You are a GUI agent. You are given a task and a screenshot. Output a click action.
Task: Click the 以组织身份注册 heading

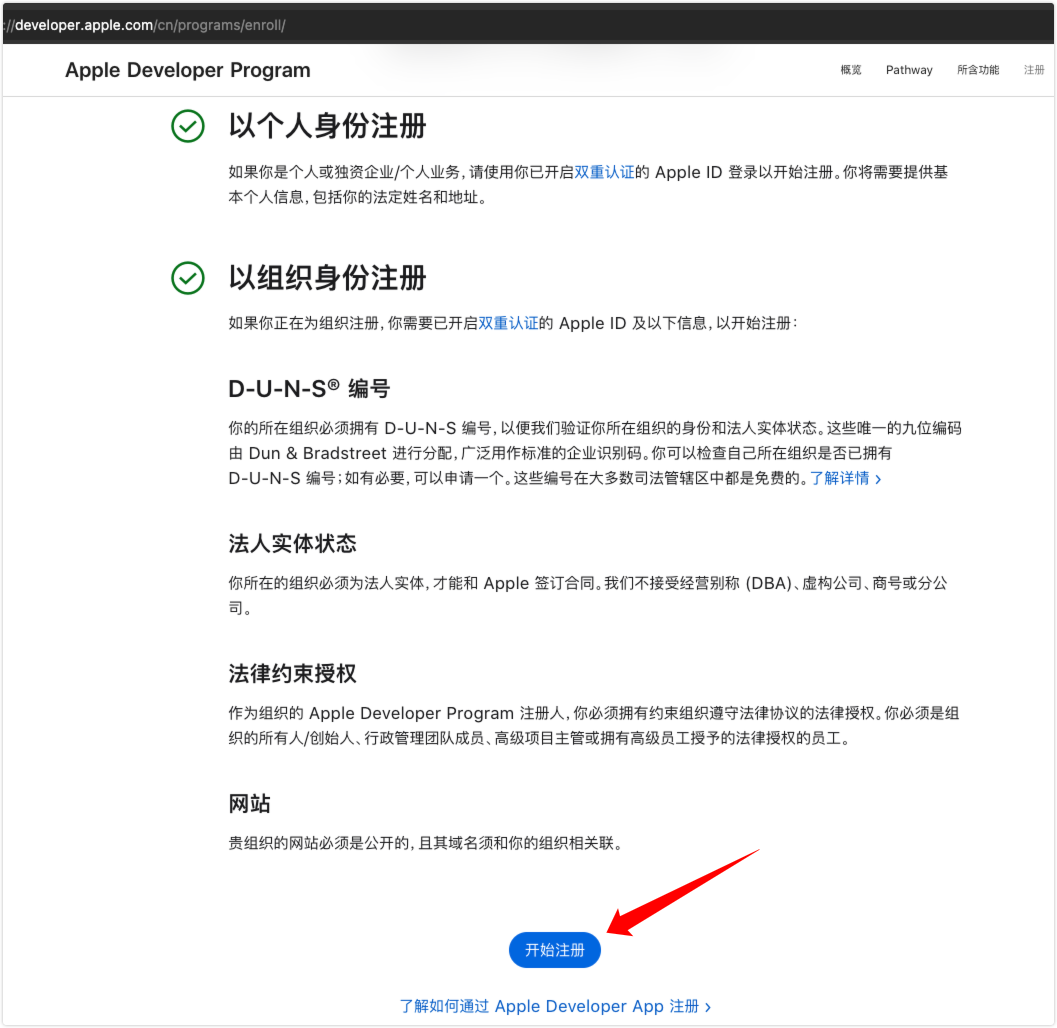pos(327,278)
